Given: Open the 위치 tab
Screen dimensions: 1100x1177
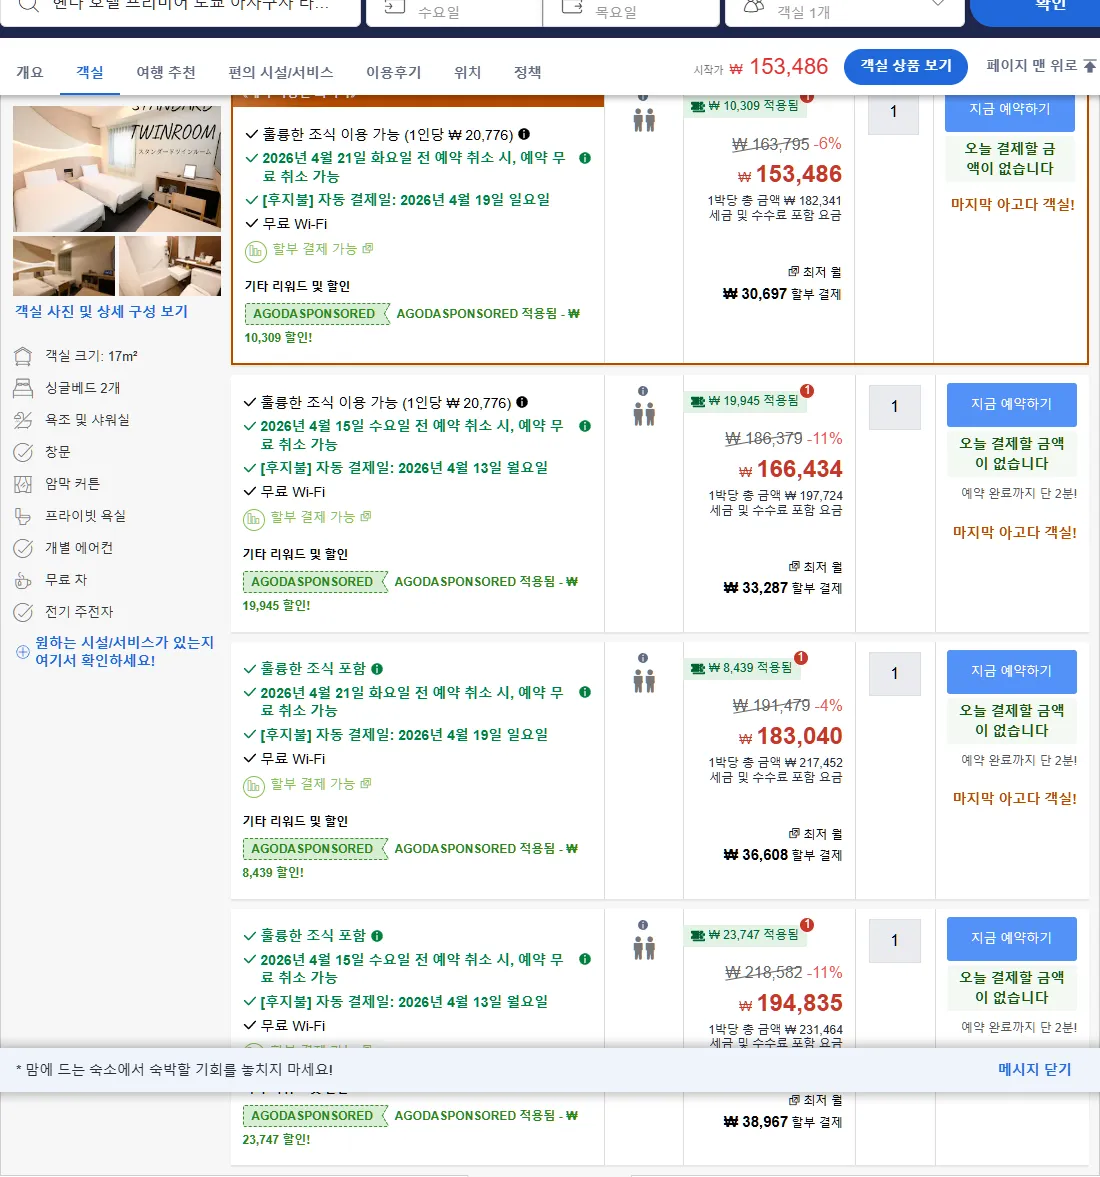Looking at the screenshot, I should tap(467, 72).
